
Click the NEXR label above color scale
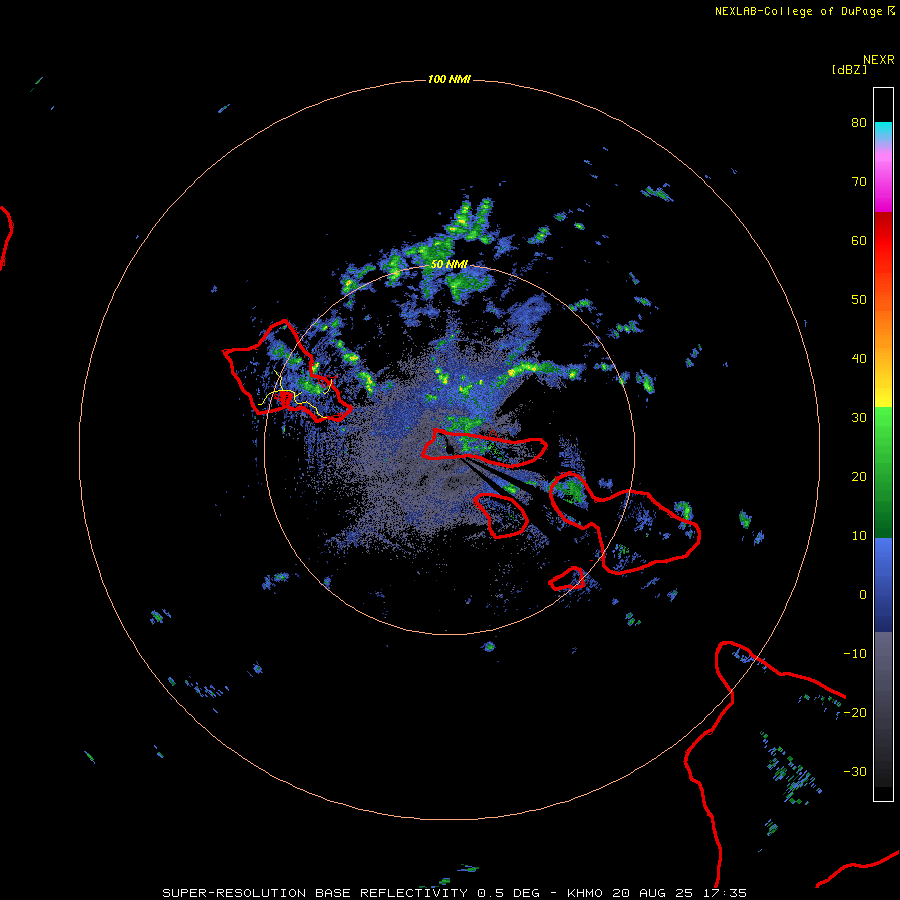pyautogui.click(x=878, y=60)
